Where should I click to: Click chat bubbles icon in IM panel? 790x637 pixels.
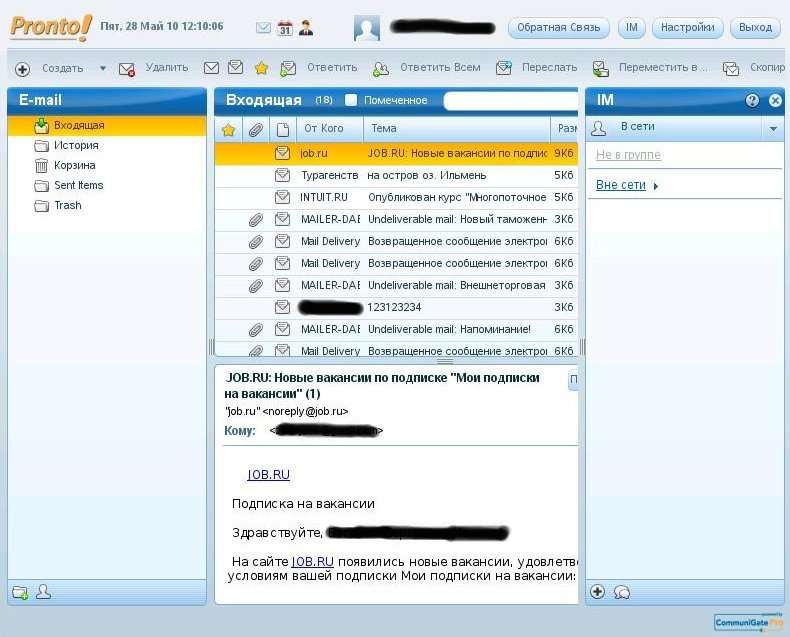pos(622,592)
